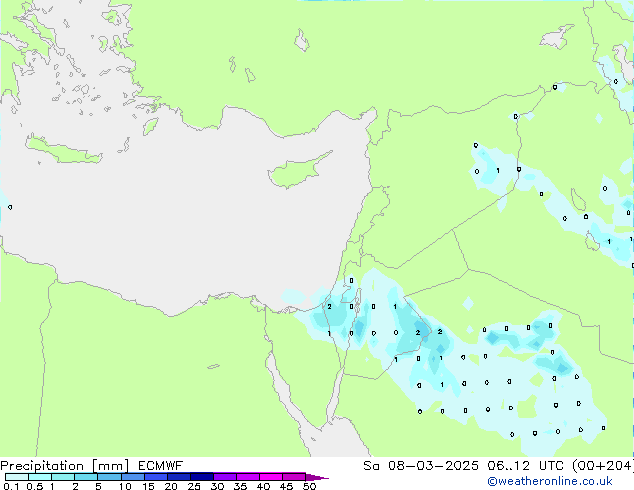The width and height of the screenshot is (634, 490).
Task: Pick the 0.1–0.5 mm legend color swatch
Action: point(17,477)
